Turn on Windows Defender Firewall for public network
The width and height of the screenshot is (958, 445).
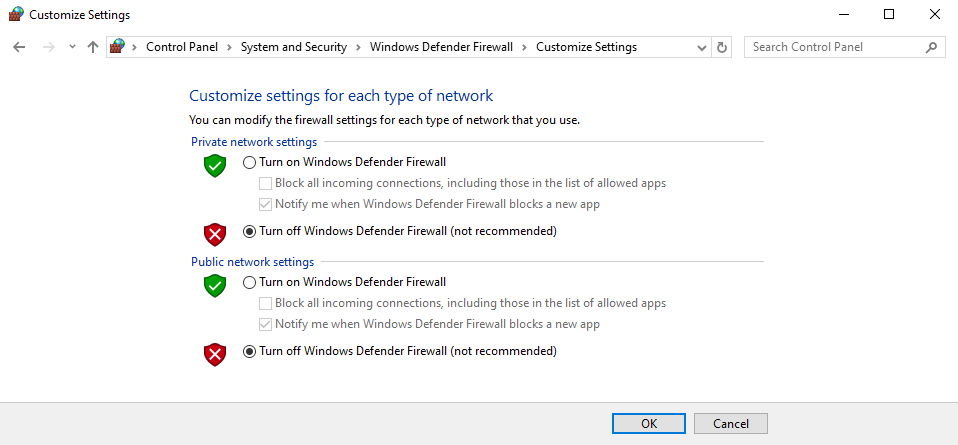(250, 282)
